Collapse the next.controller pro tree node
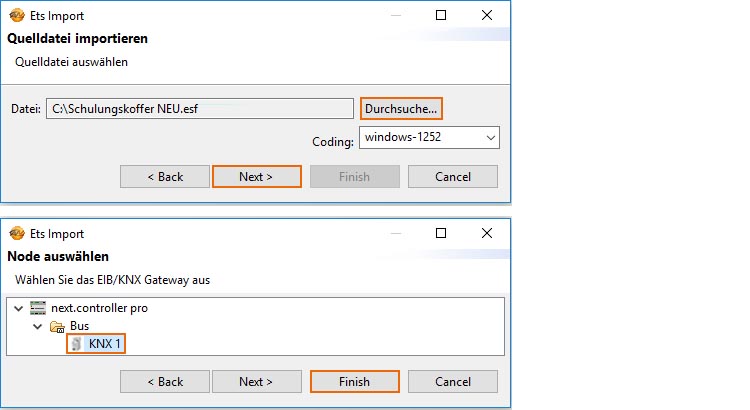This screenshot has height=410, width=750. pos(18,308)
